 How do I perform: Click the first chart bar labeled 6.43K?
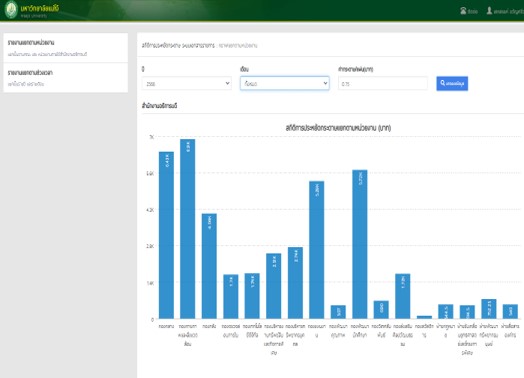click(x=166, y=235)
